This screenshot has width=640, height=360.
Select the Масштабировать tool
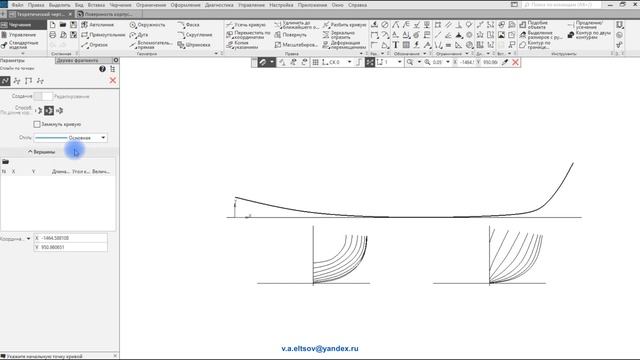coord(296,45)
